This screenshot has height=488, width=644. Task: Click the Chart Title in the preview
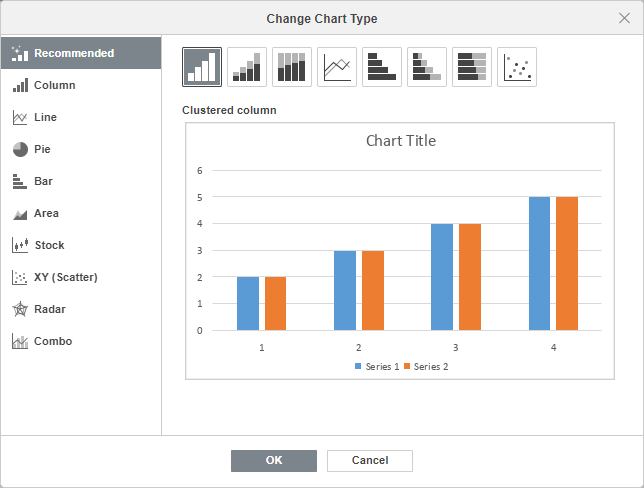400,141
